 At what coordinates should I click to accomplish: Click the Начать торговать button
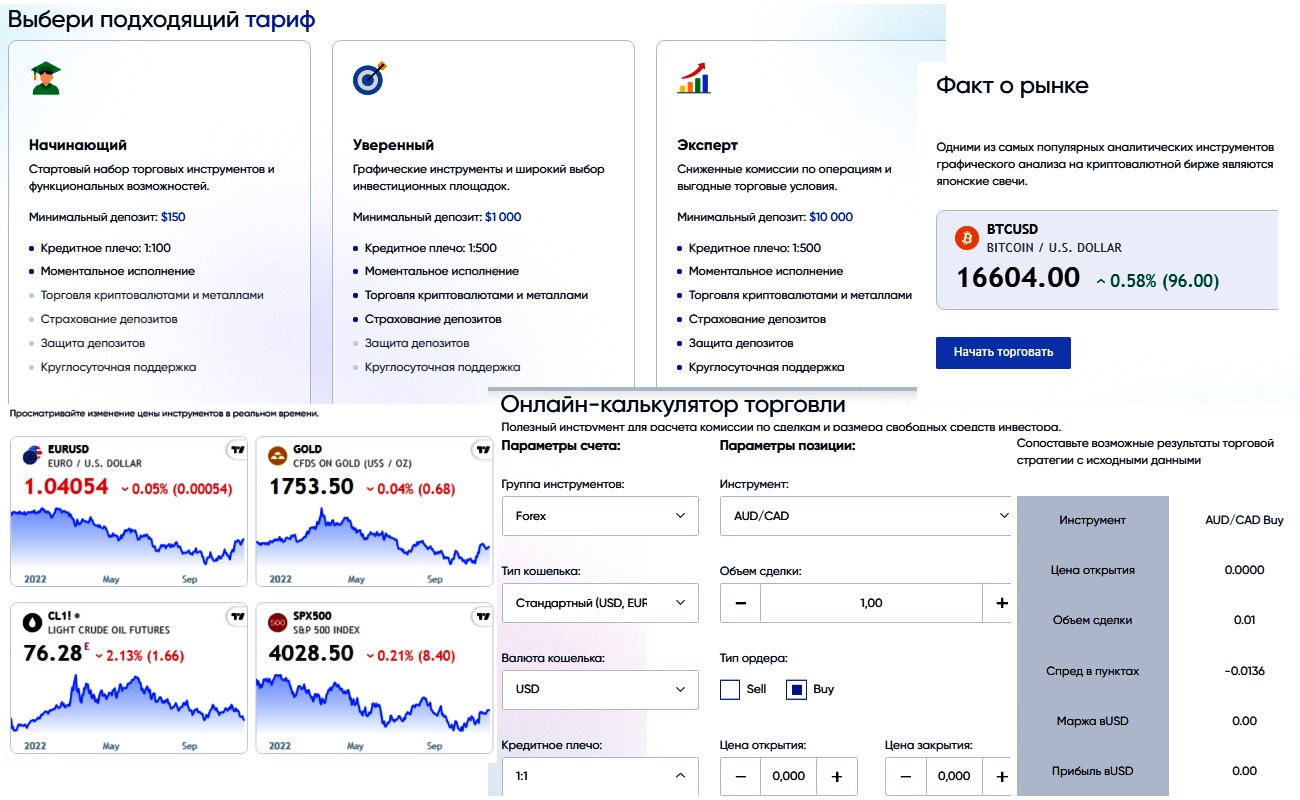1003,353
